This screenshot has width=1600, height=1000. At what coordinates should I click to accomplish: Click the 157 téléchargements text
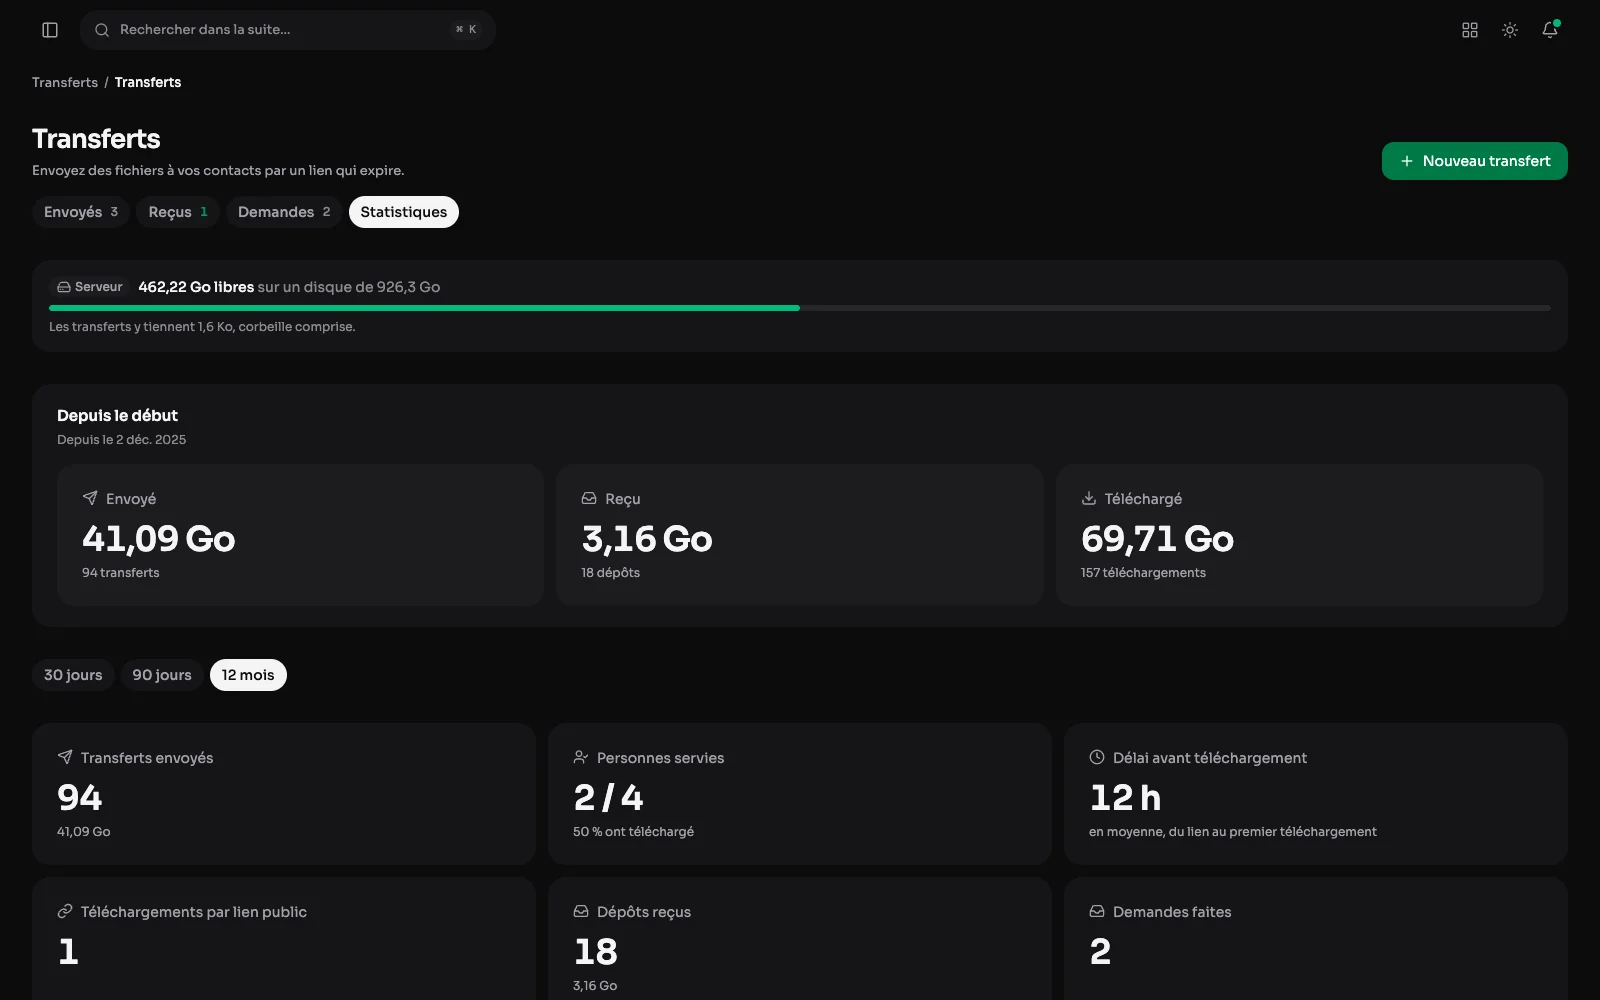click(x=1143, y=573)
